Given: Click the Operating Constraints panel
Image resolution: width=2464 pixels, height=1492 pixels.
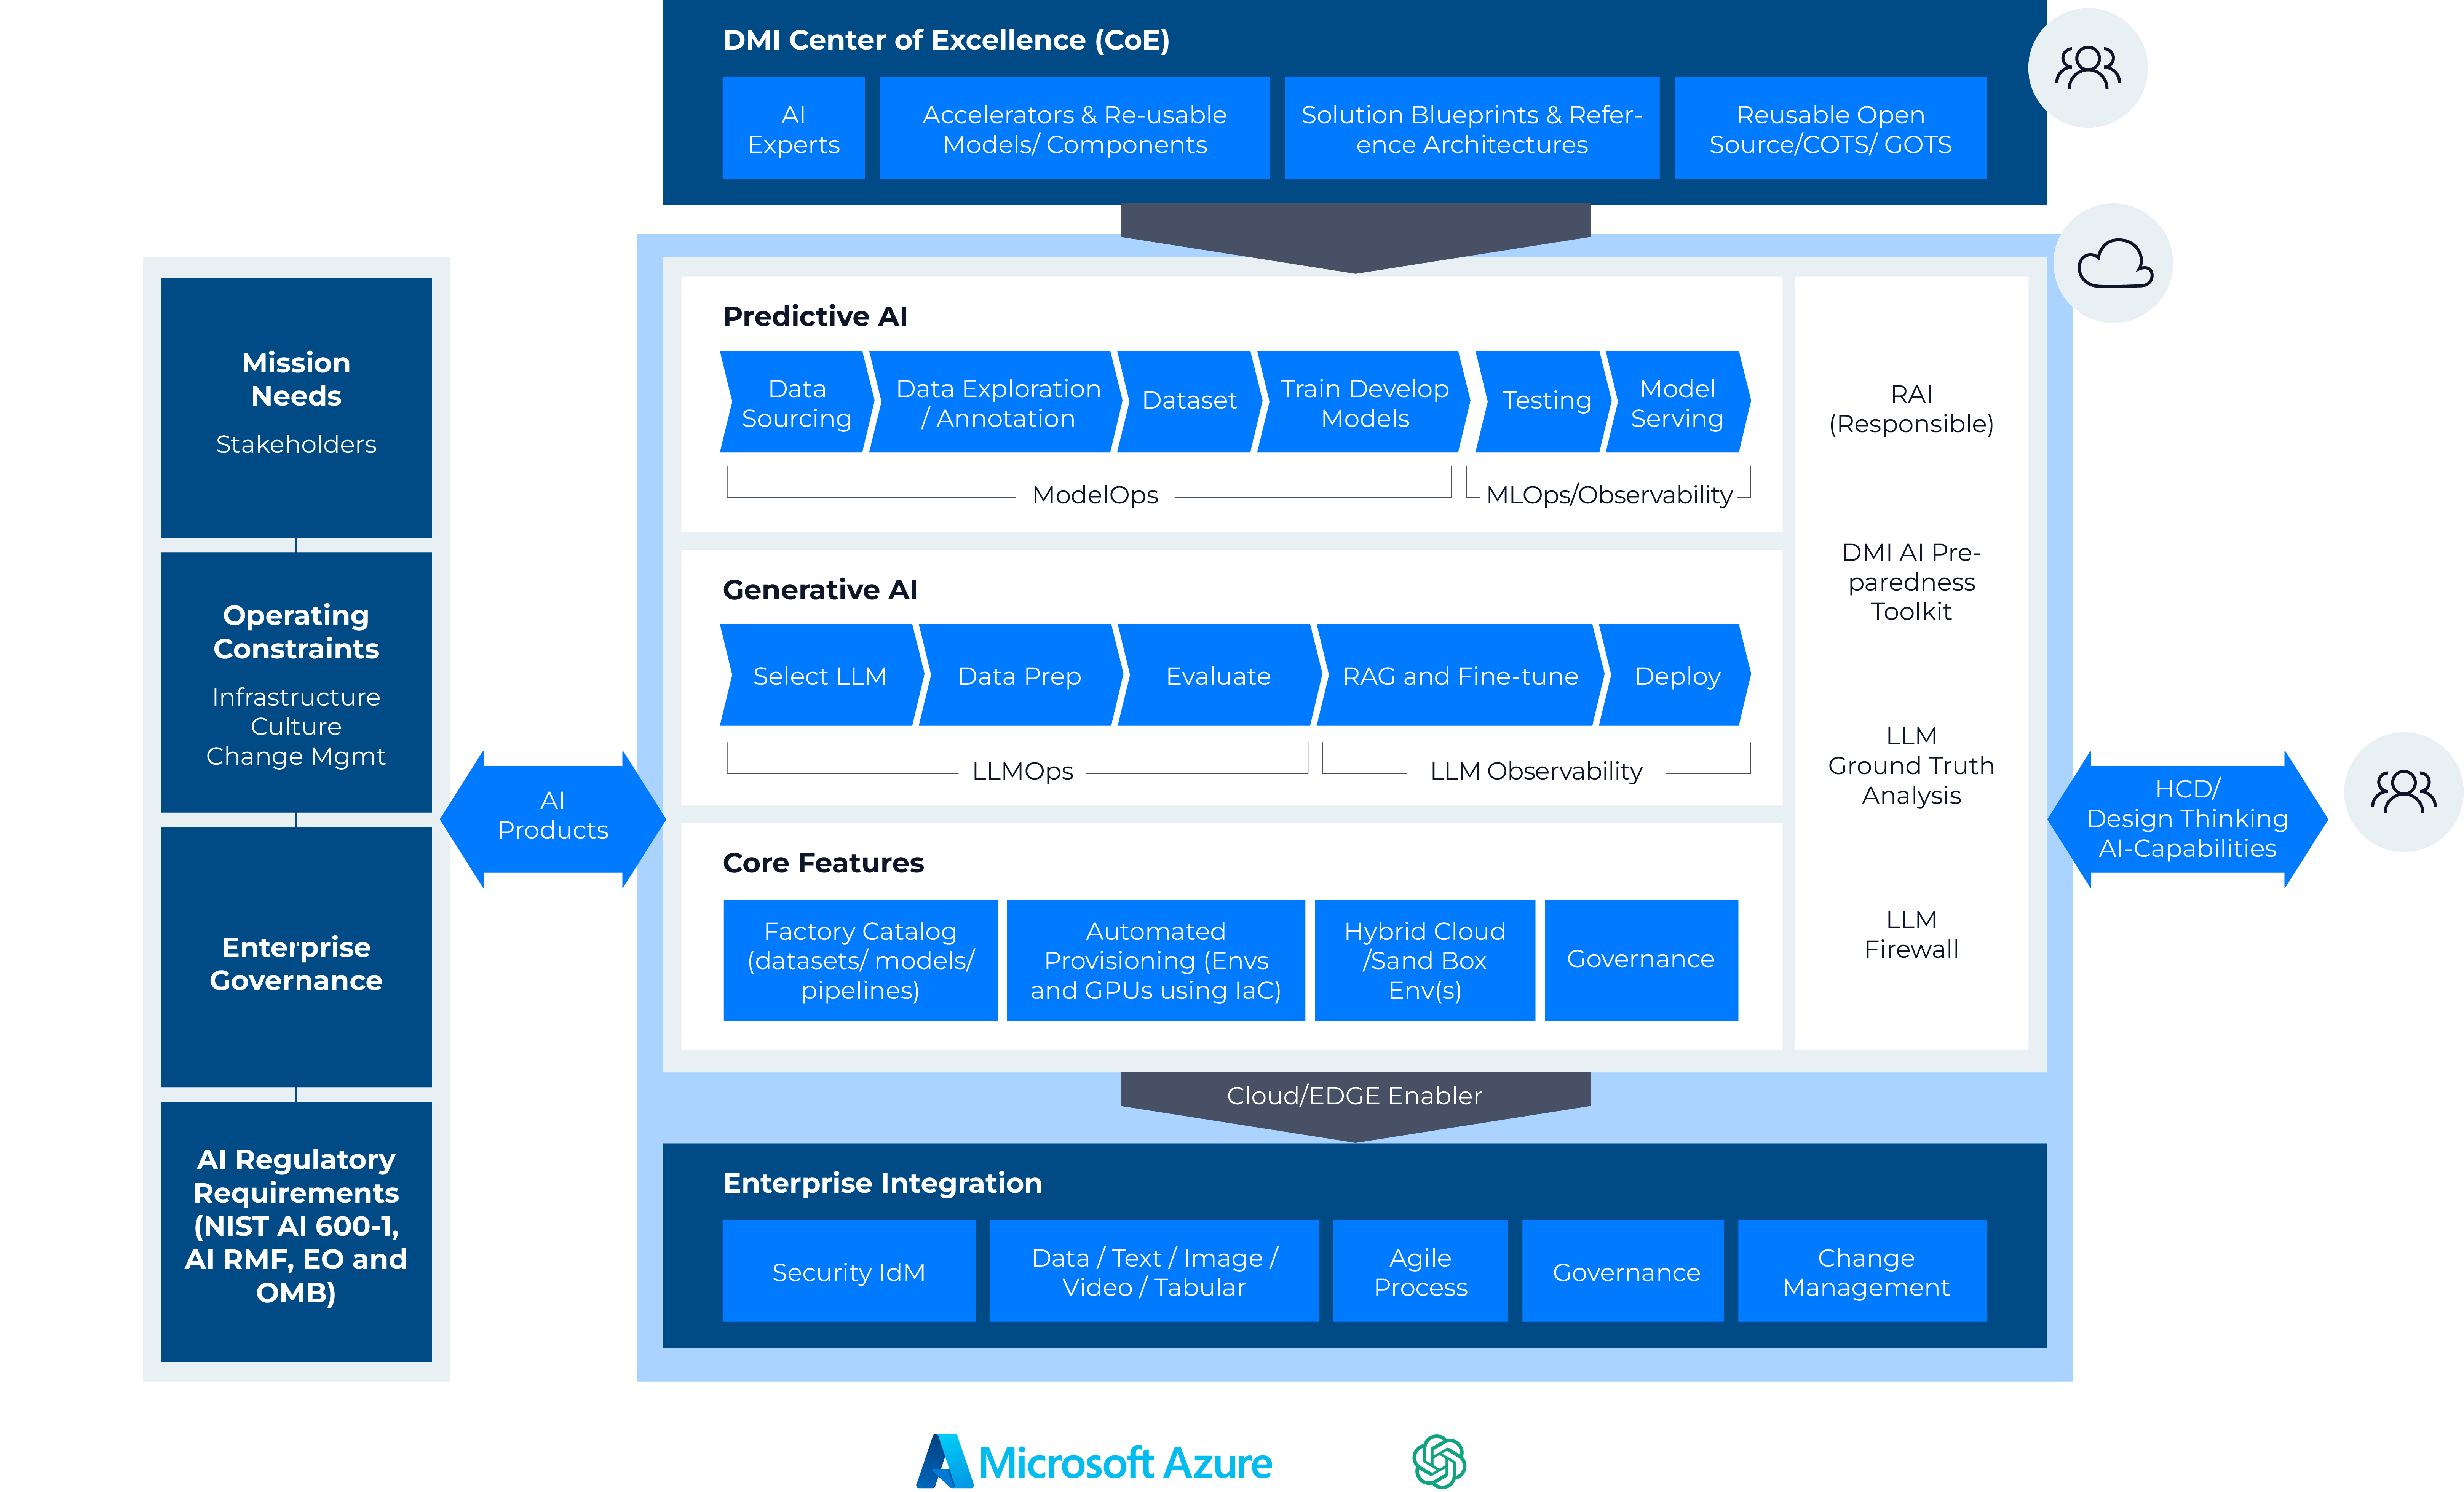Looking at the screenshot, I should coord(296,682).
